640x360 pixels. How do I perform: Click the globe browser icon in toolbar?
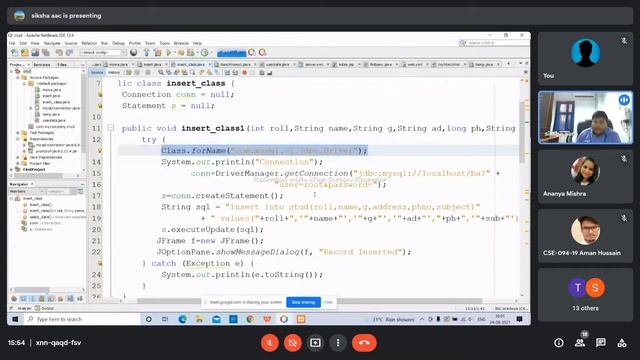(x=133, y=53)
